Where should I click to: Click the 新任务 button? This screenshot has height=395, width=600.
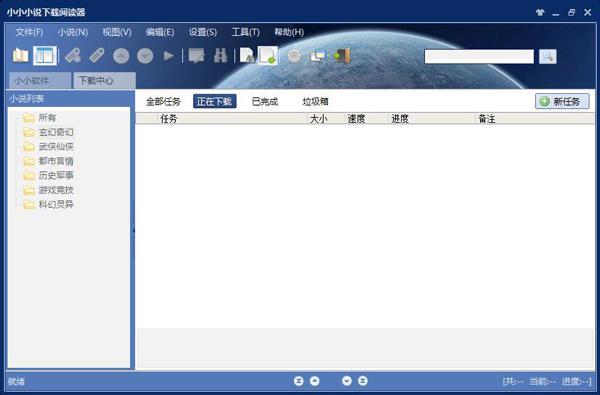(562, 101)
